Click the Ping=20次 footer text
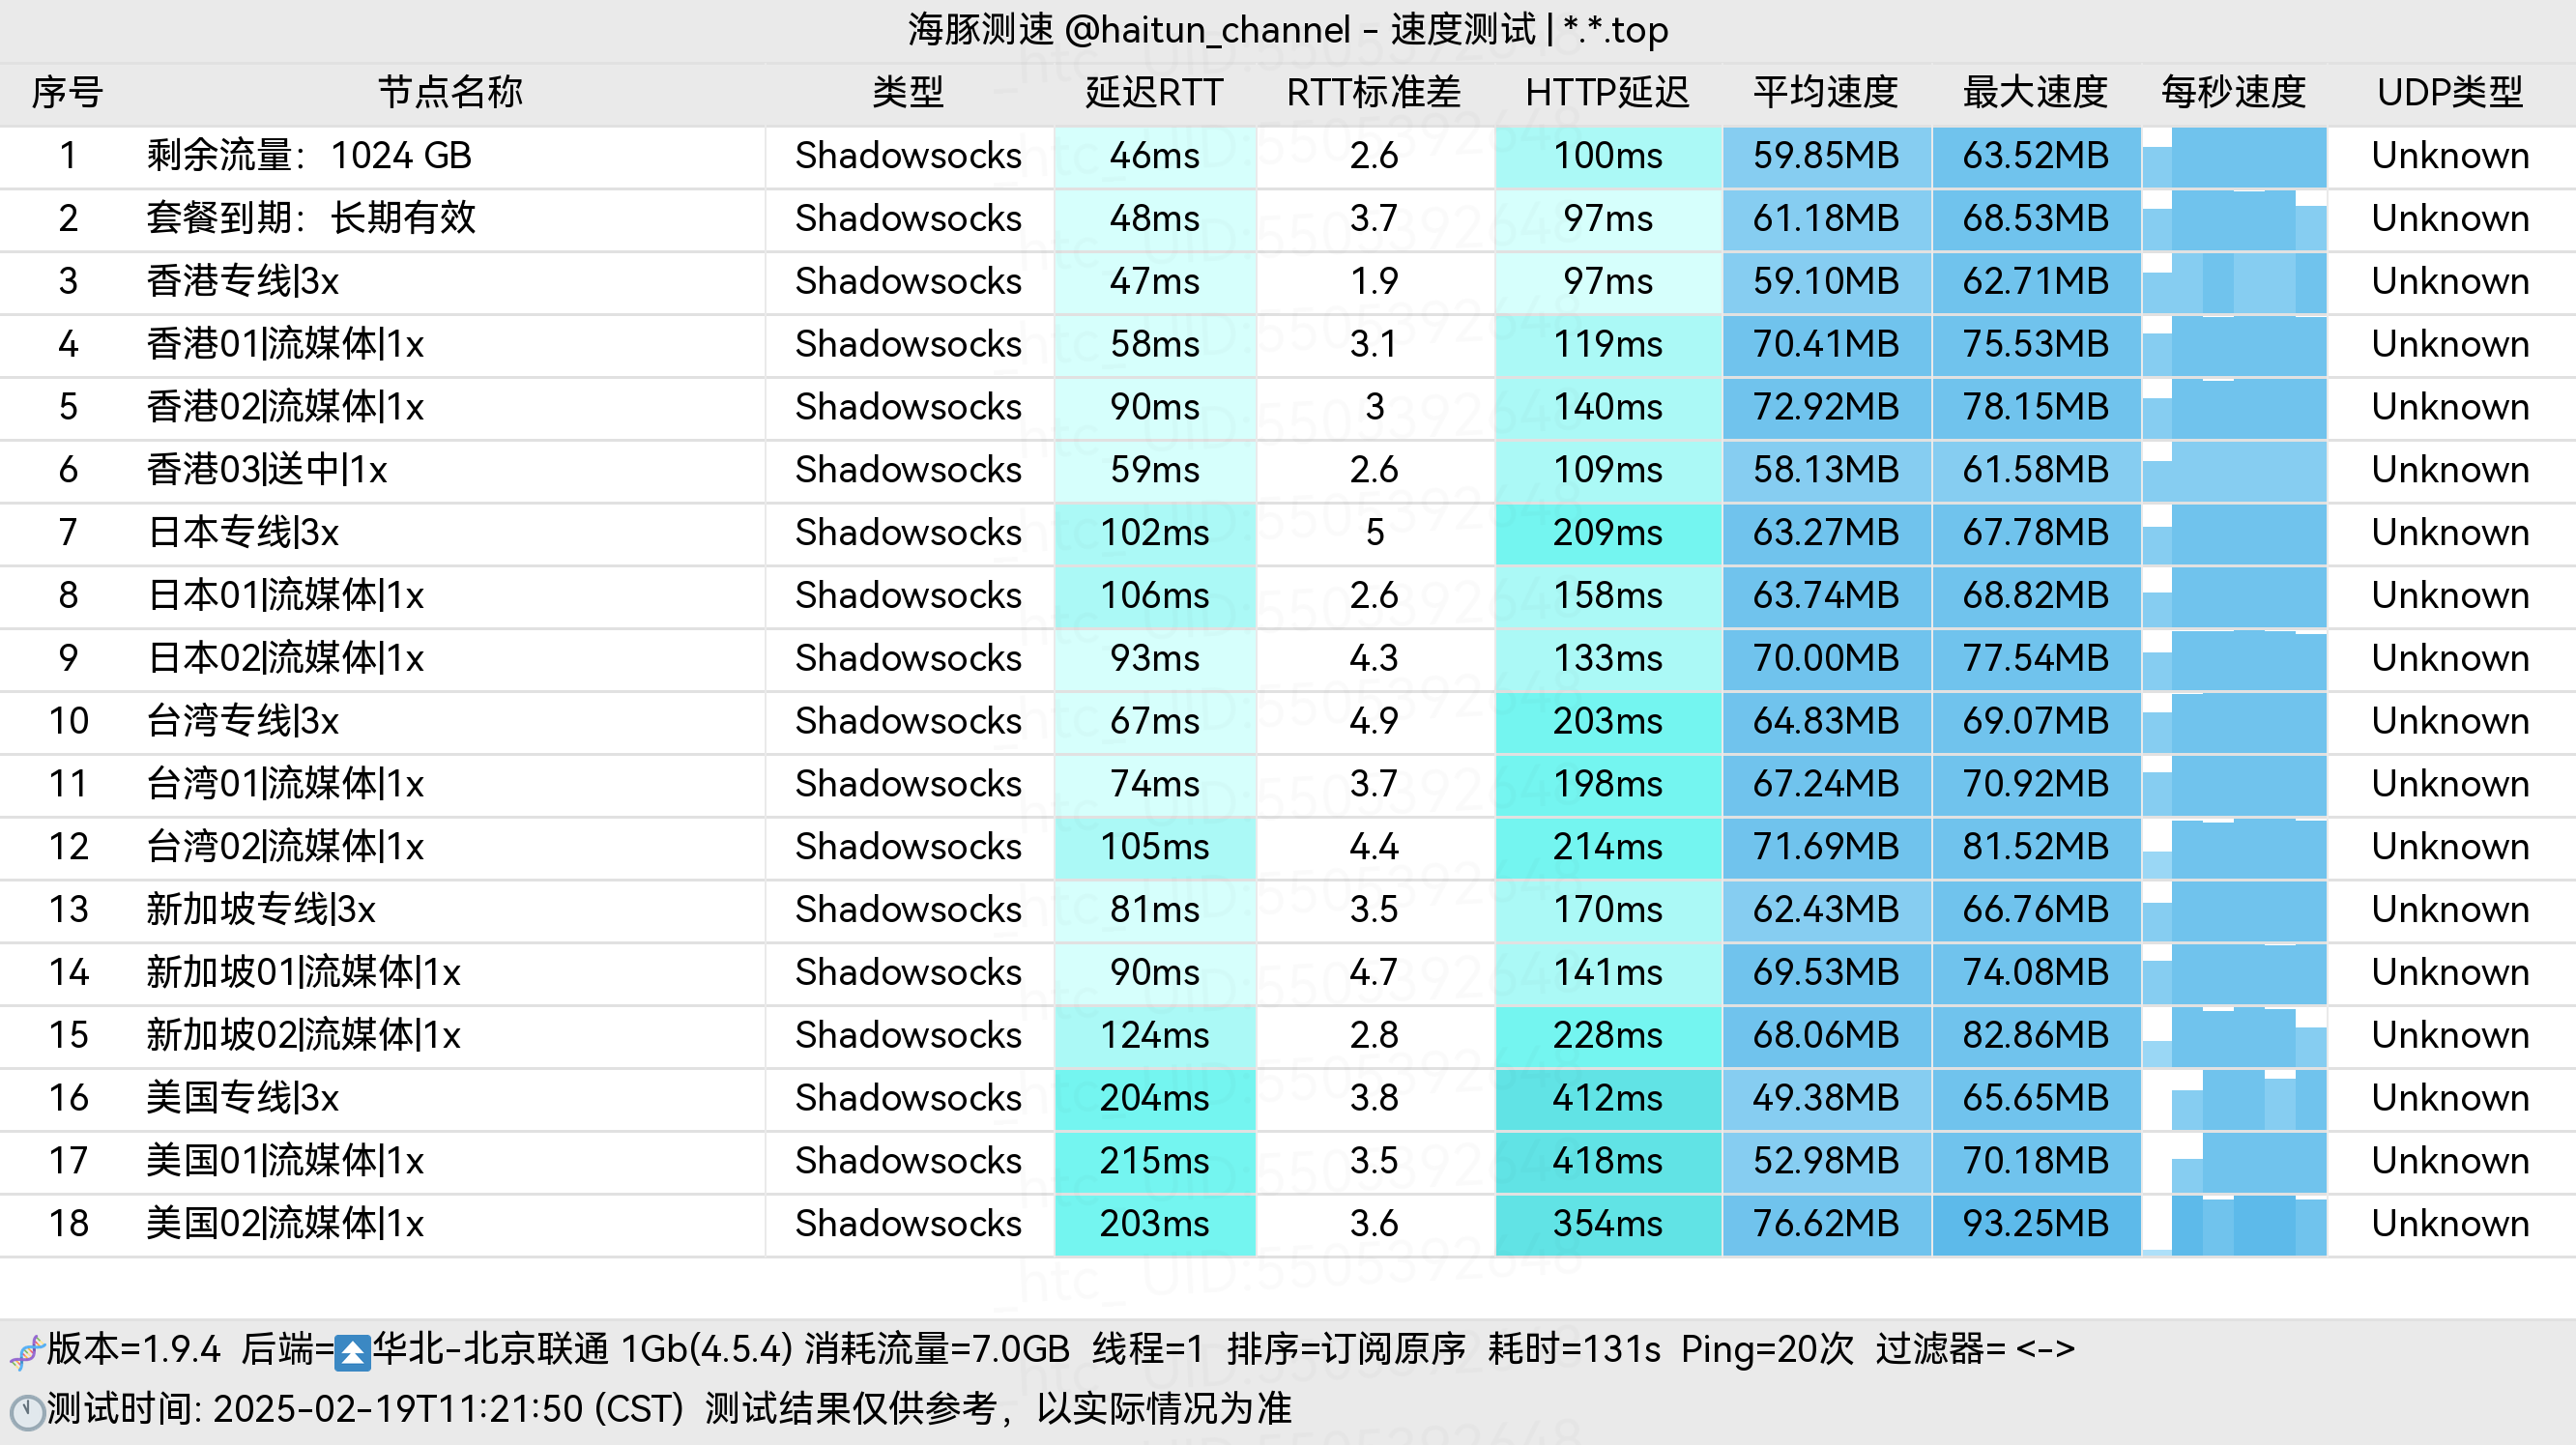Image resolution: width=2576 pixels, height=1445 pixels. (x=1766, y=1349)
